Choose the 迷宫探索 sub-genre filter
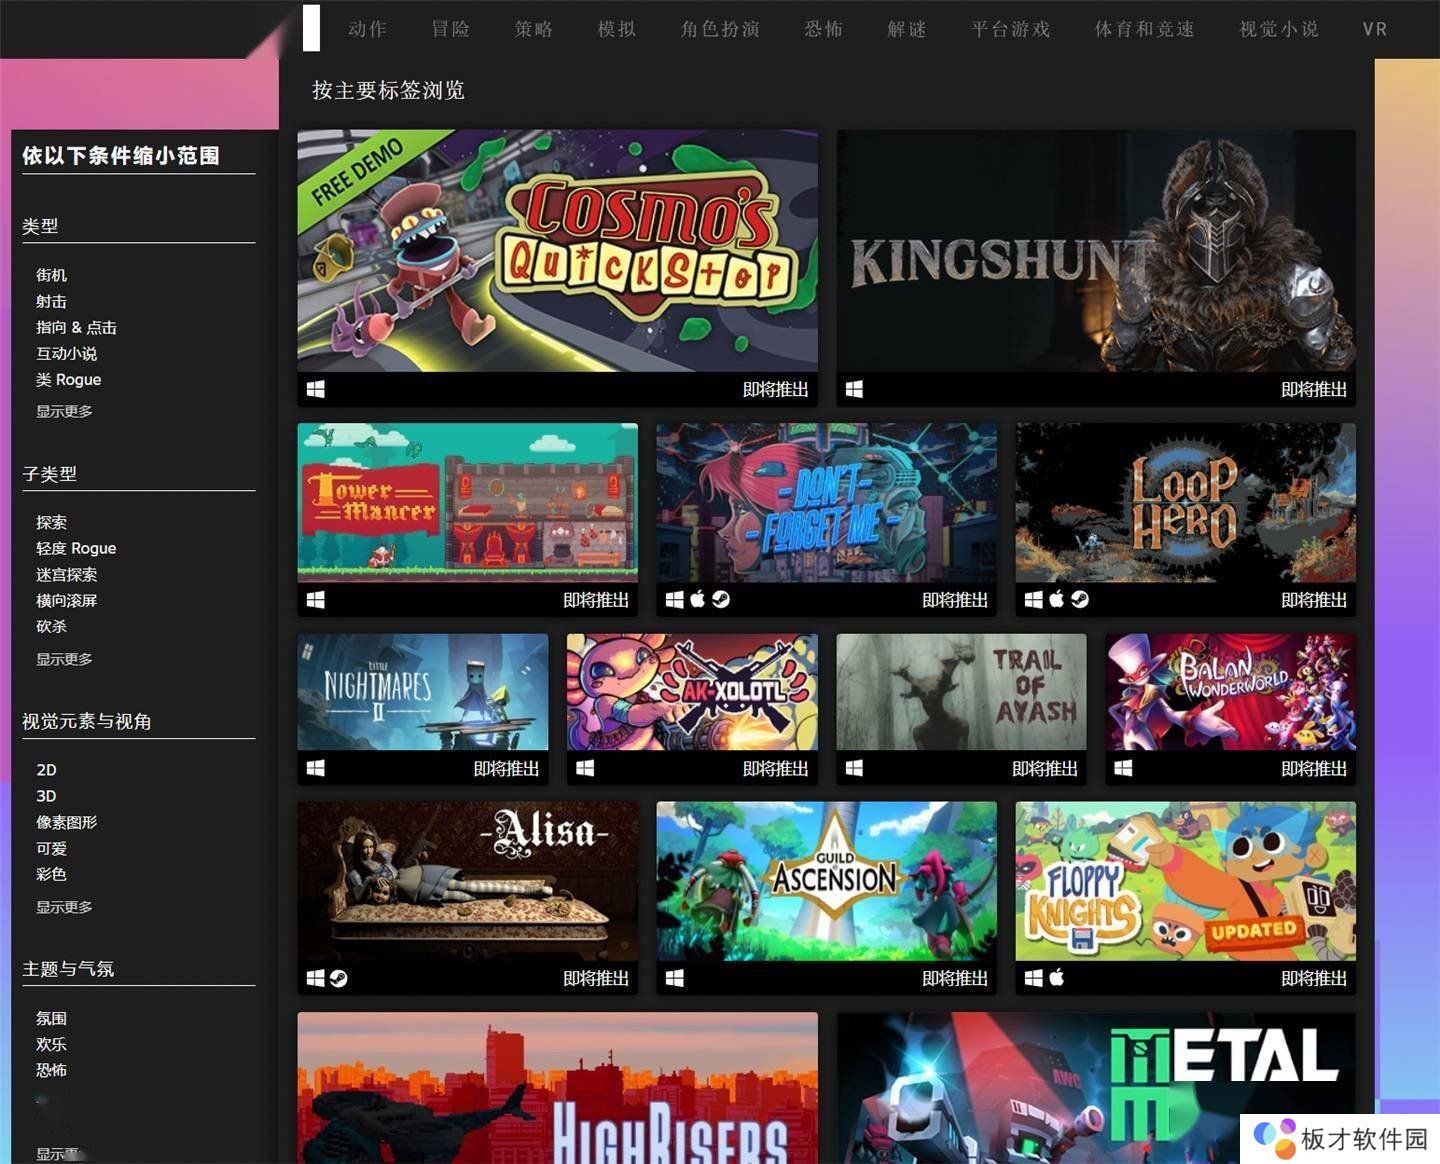1440x1164 pixels. pos(67,574)
